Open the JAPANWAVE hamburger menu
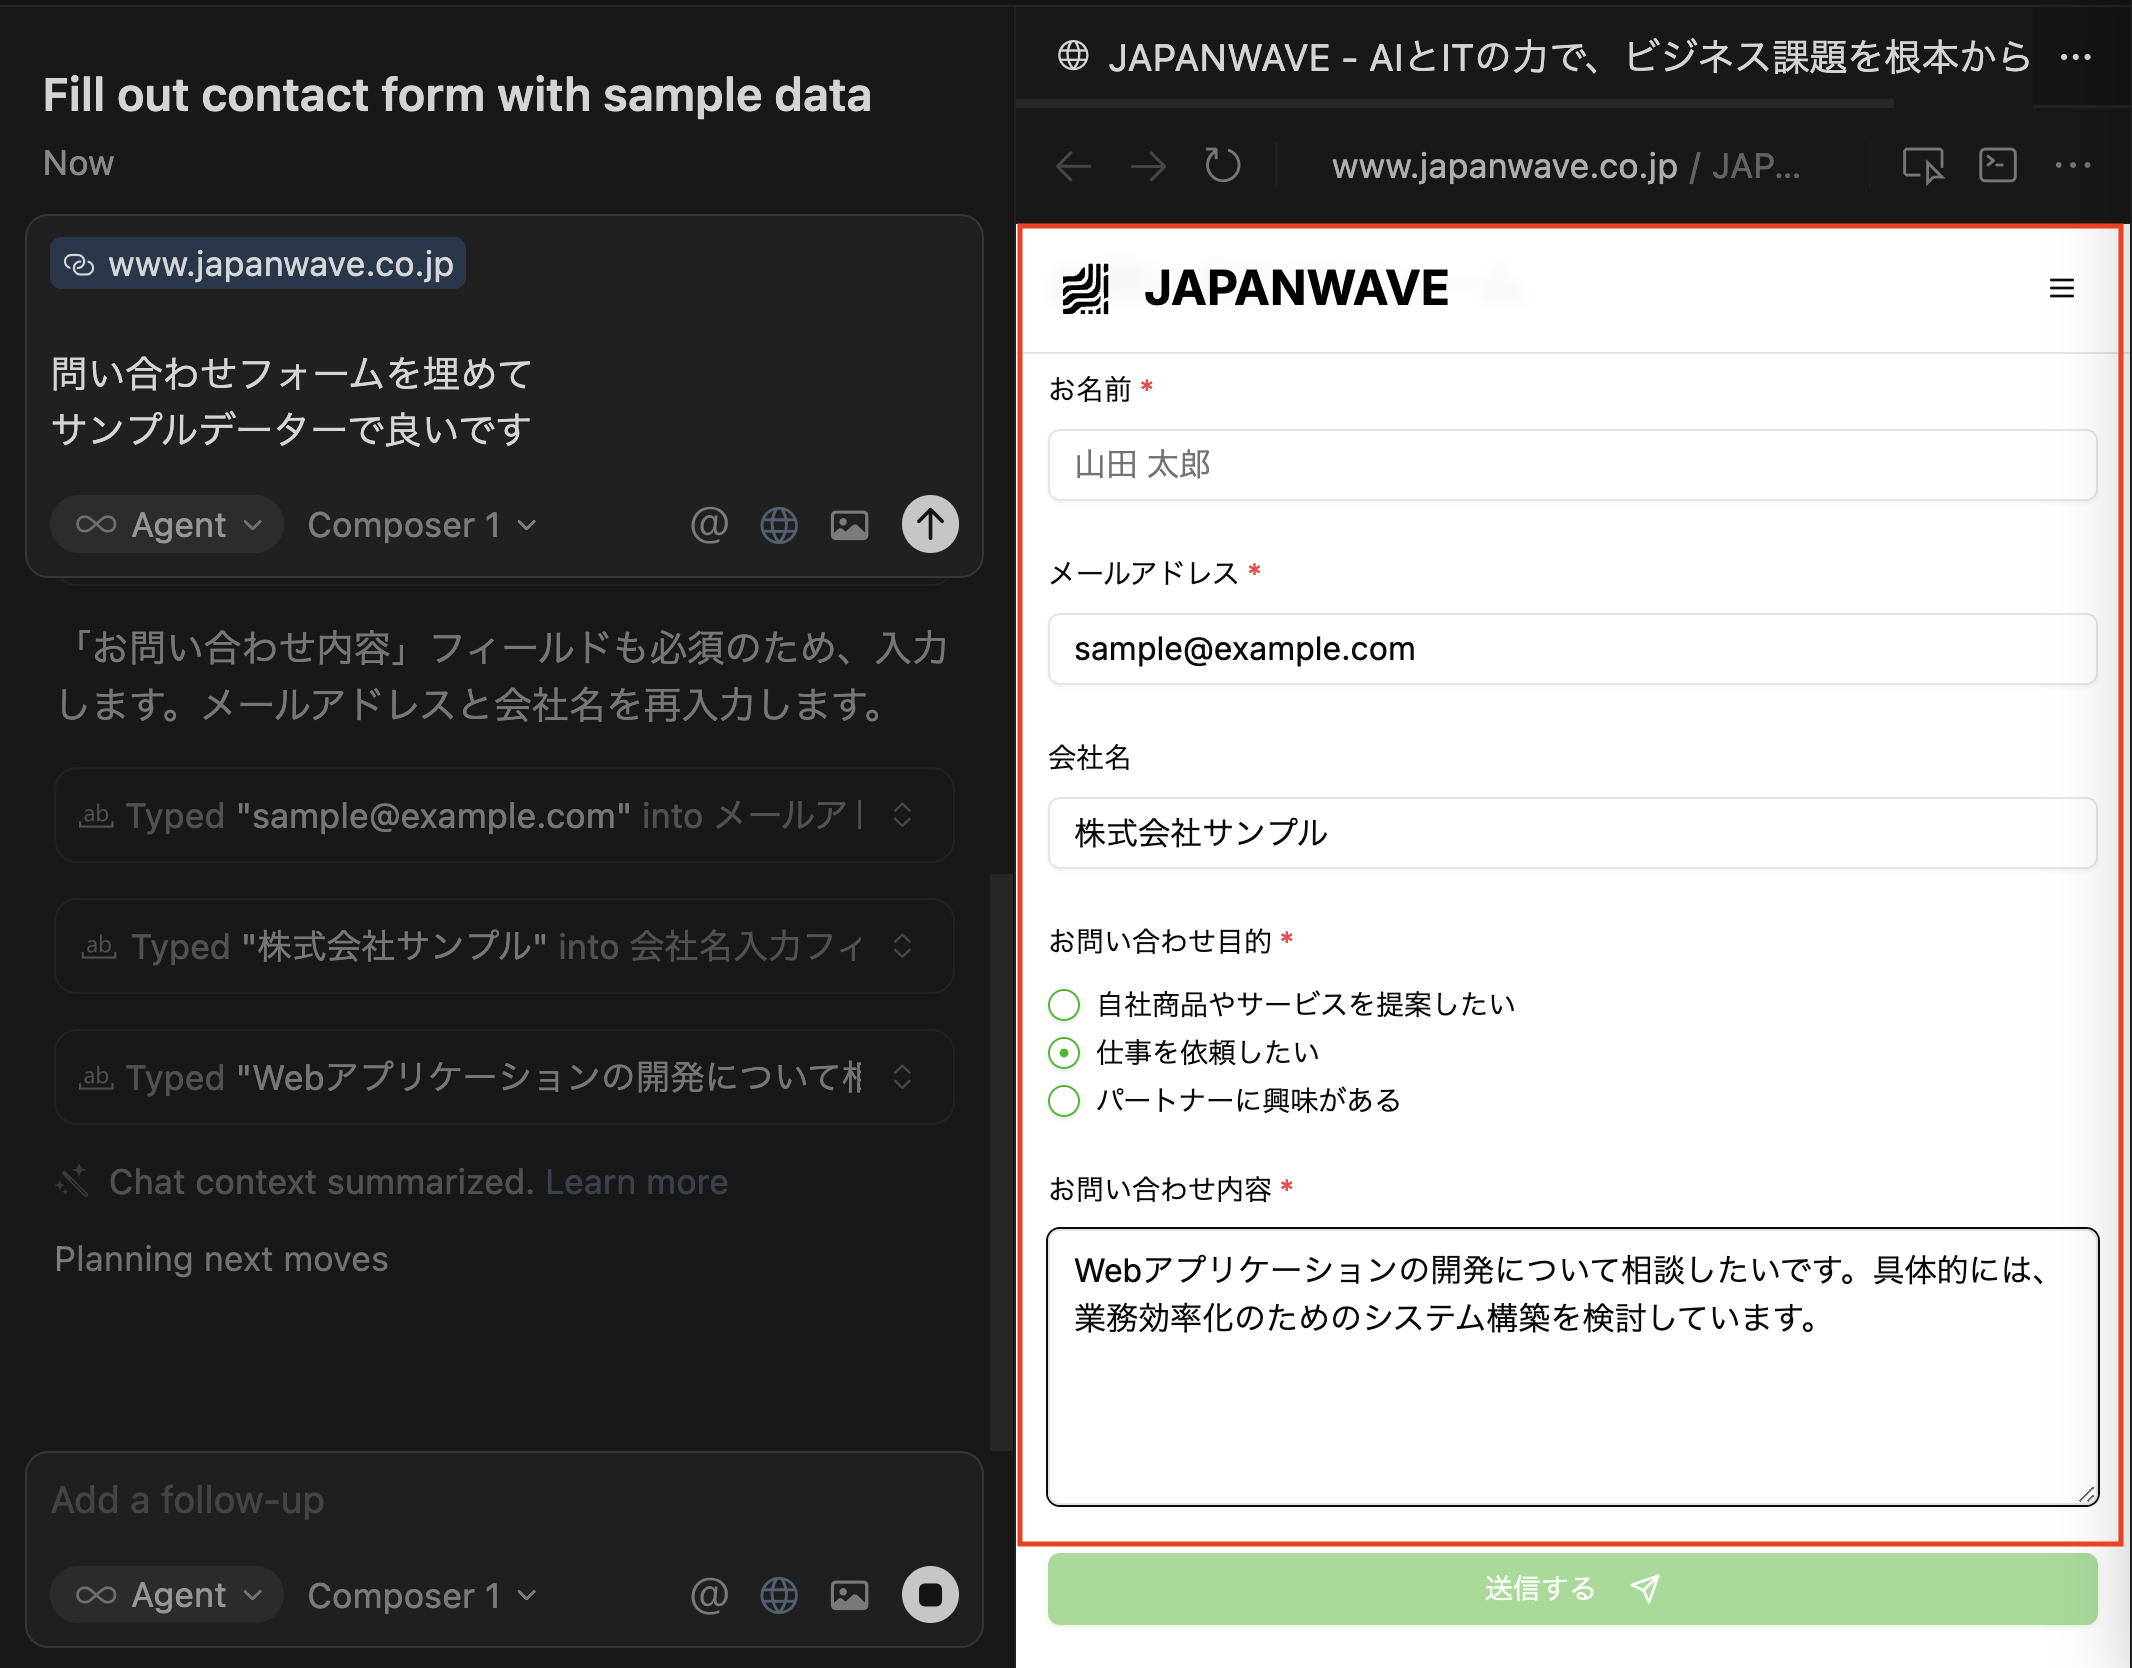This screenshot has width=2132, height=1668. click(x=2061, y=289)
